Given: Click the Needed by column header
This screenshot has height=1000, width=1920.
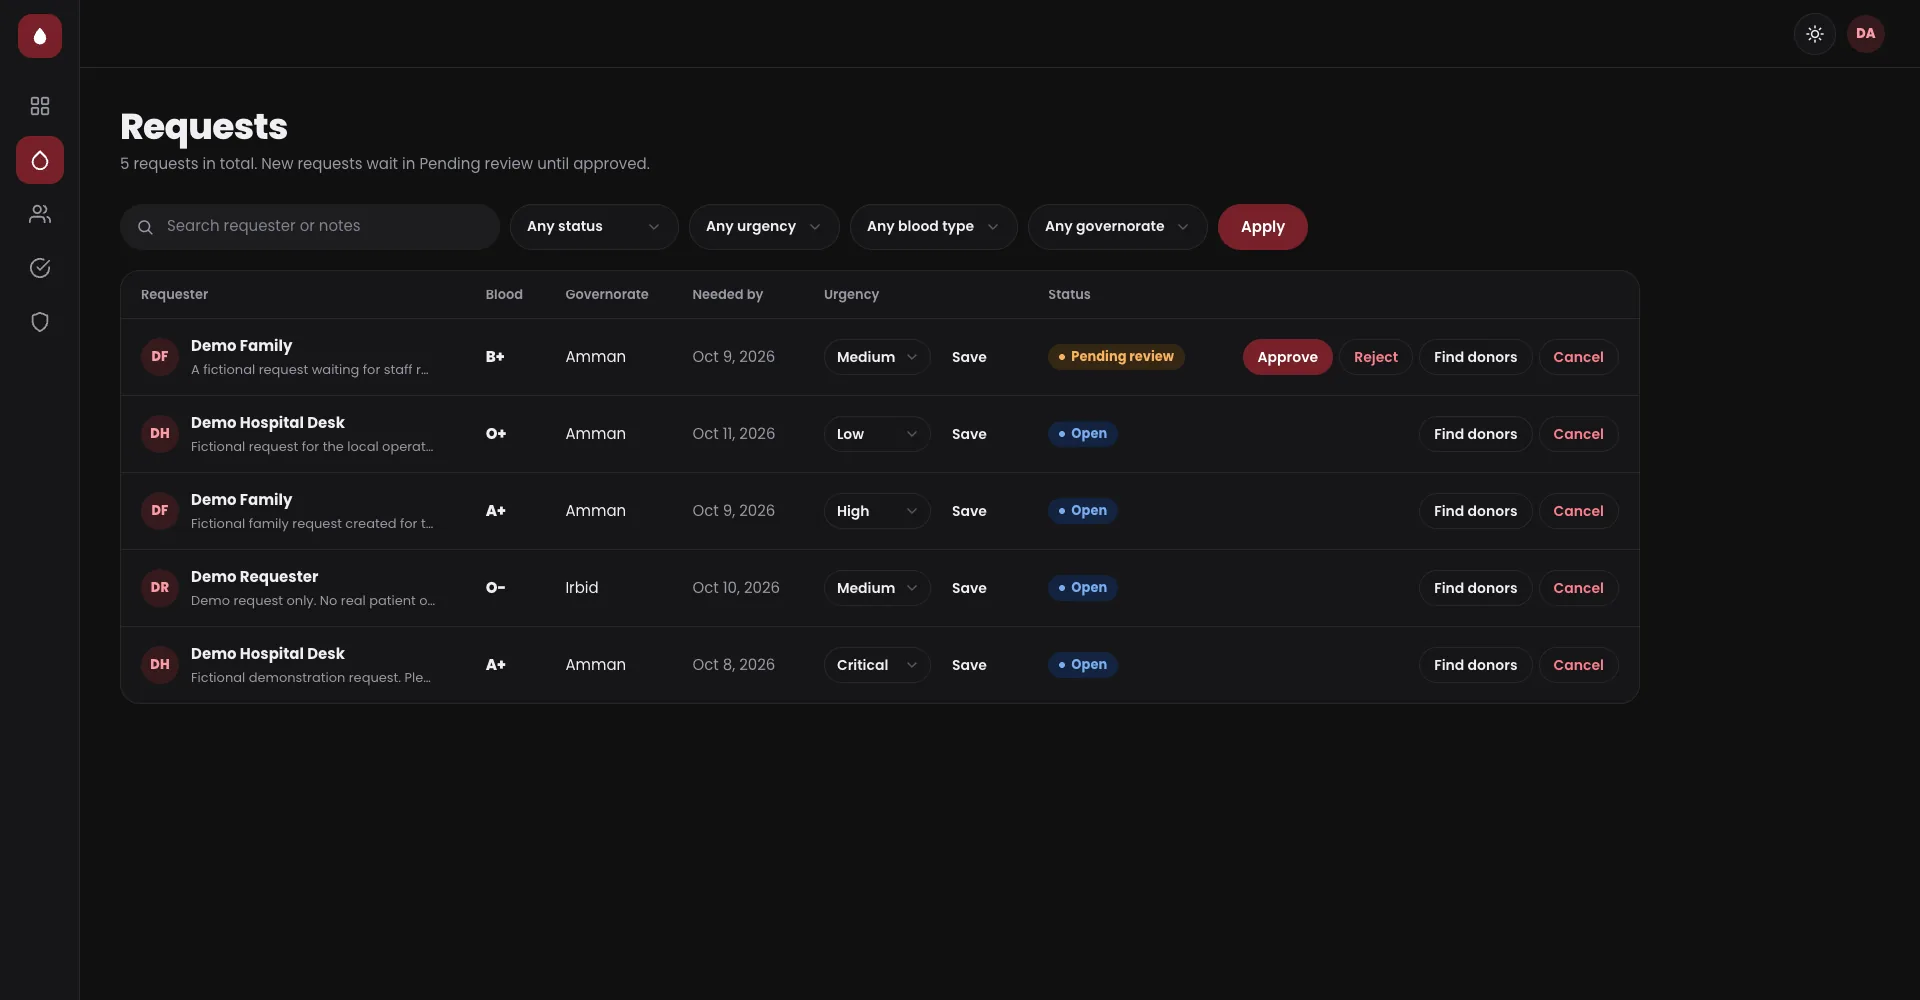Looking at the screenshot, I should pyautogui.click(x=727, y=294).
